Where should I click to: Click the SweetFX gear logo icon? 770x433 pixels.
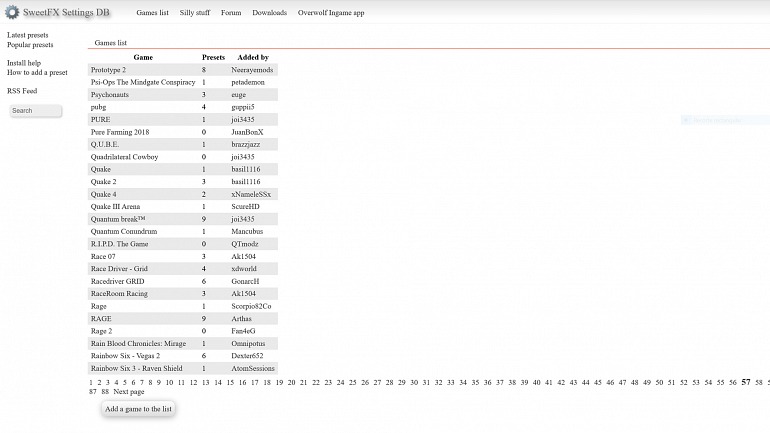pyautogui.click(x=12, y=12)
